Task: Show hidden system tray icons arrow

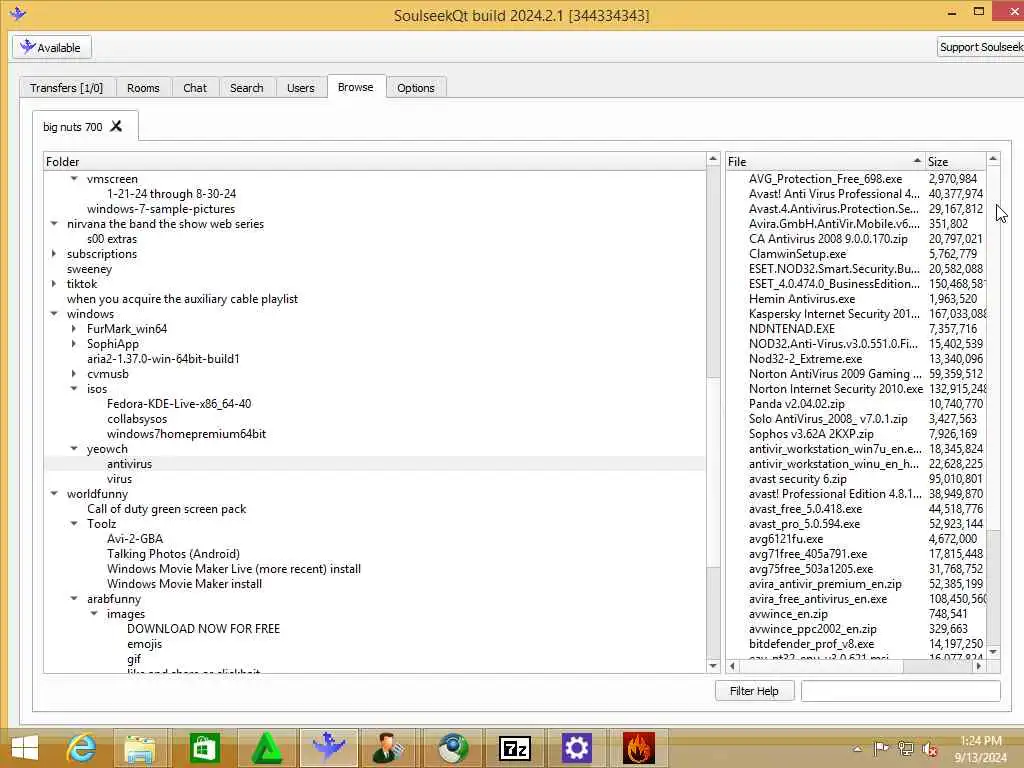Action: (857, 748)
